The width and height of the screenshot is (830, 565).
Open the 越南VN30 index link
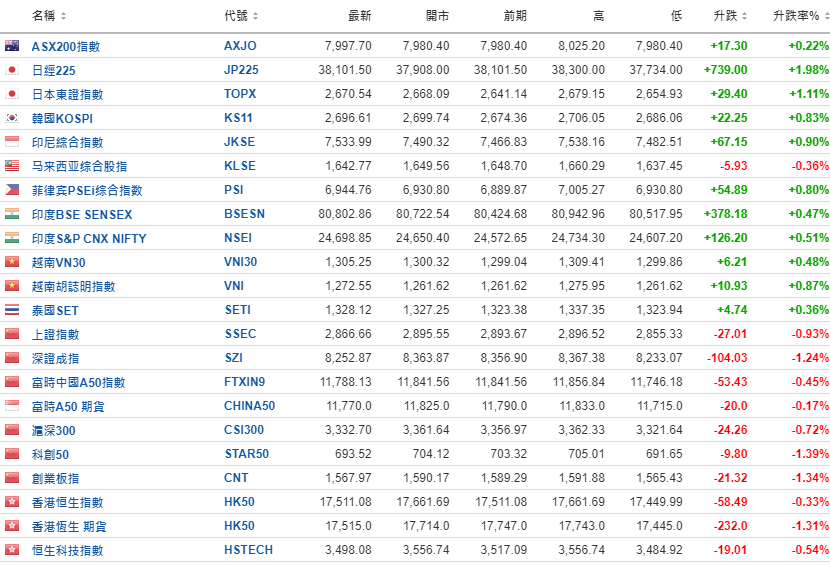tap(60, 262)
